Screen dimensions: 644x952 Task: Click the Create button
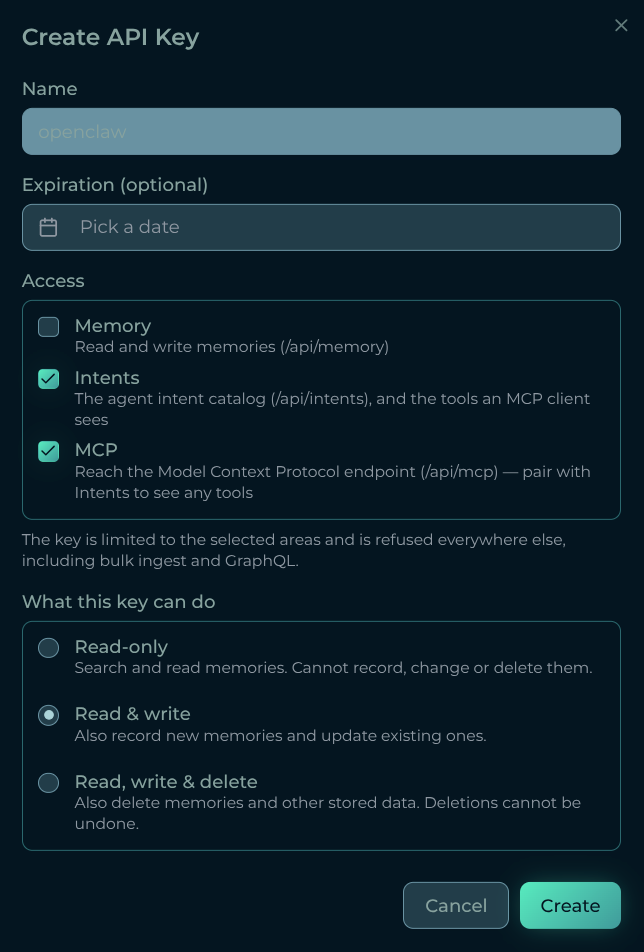[570, 905]
